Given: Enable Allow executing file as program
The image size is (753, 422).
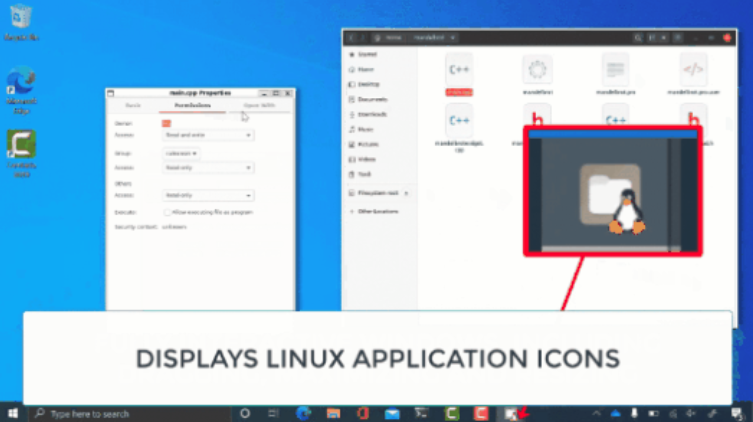Looking at the screenshot, I should click(x=167, y=212).
